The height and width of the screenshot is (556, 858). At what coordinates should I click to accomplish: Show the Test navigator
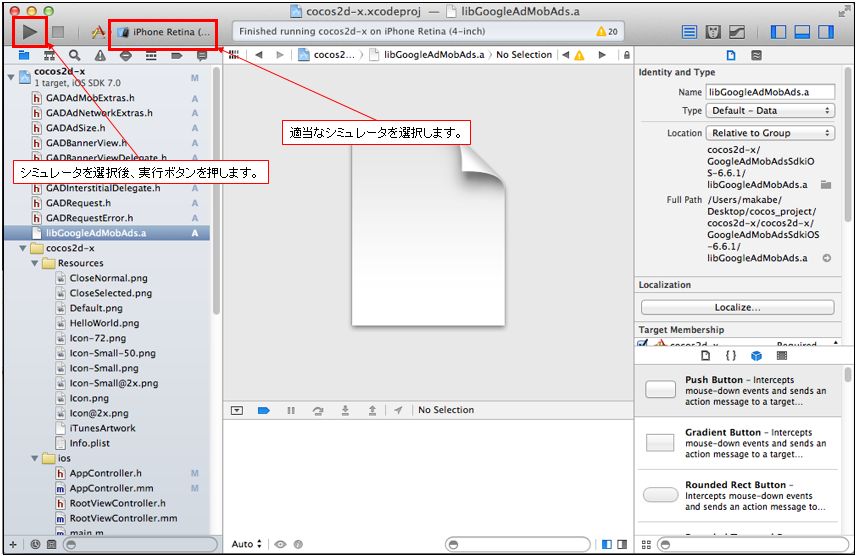click(126, 55)
